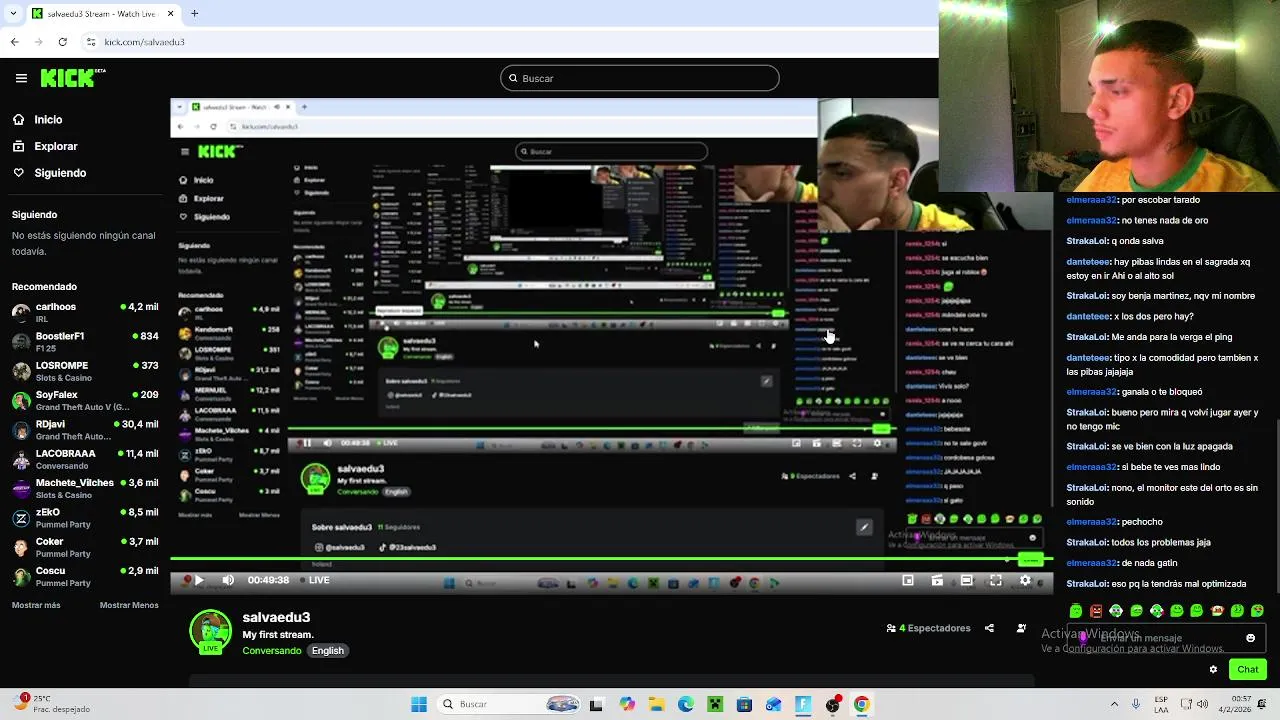Go back in the browser
1280x720 pixels.
pos(14,42)
